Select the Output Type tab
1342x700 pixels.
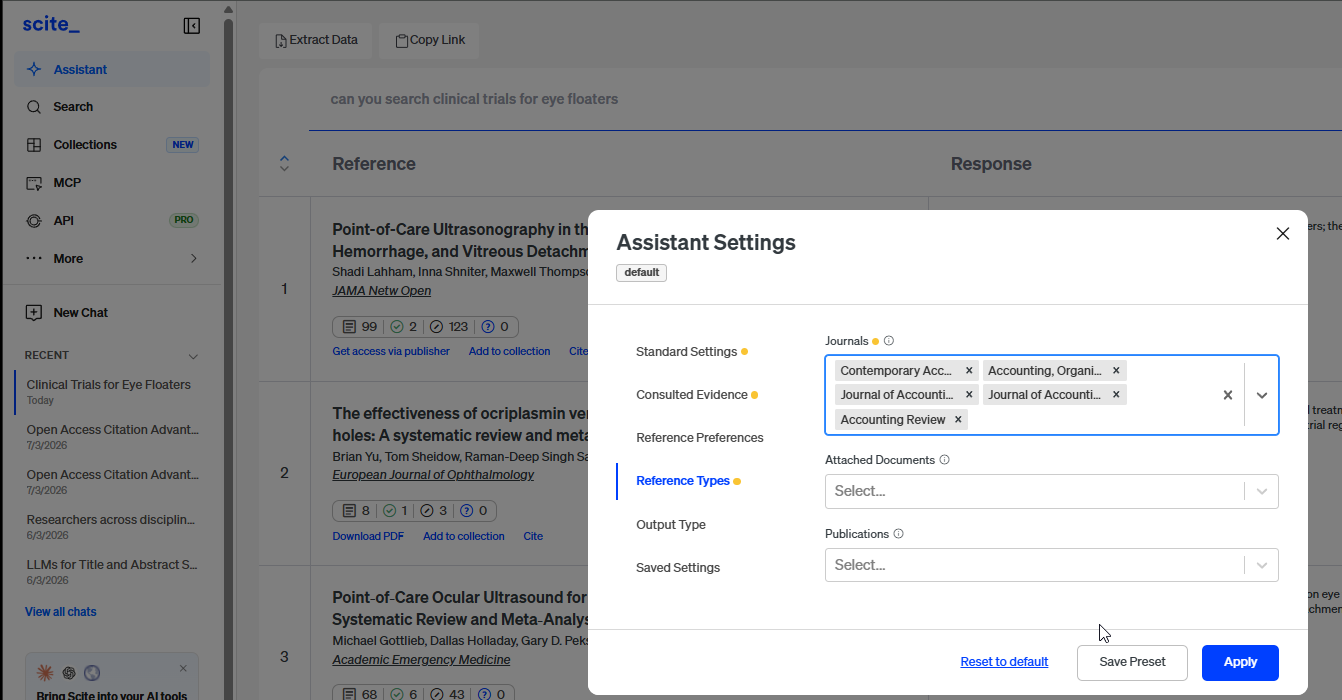[671, 525]
